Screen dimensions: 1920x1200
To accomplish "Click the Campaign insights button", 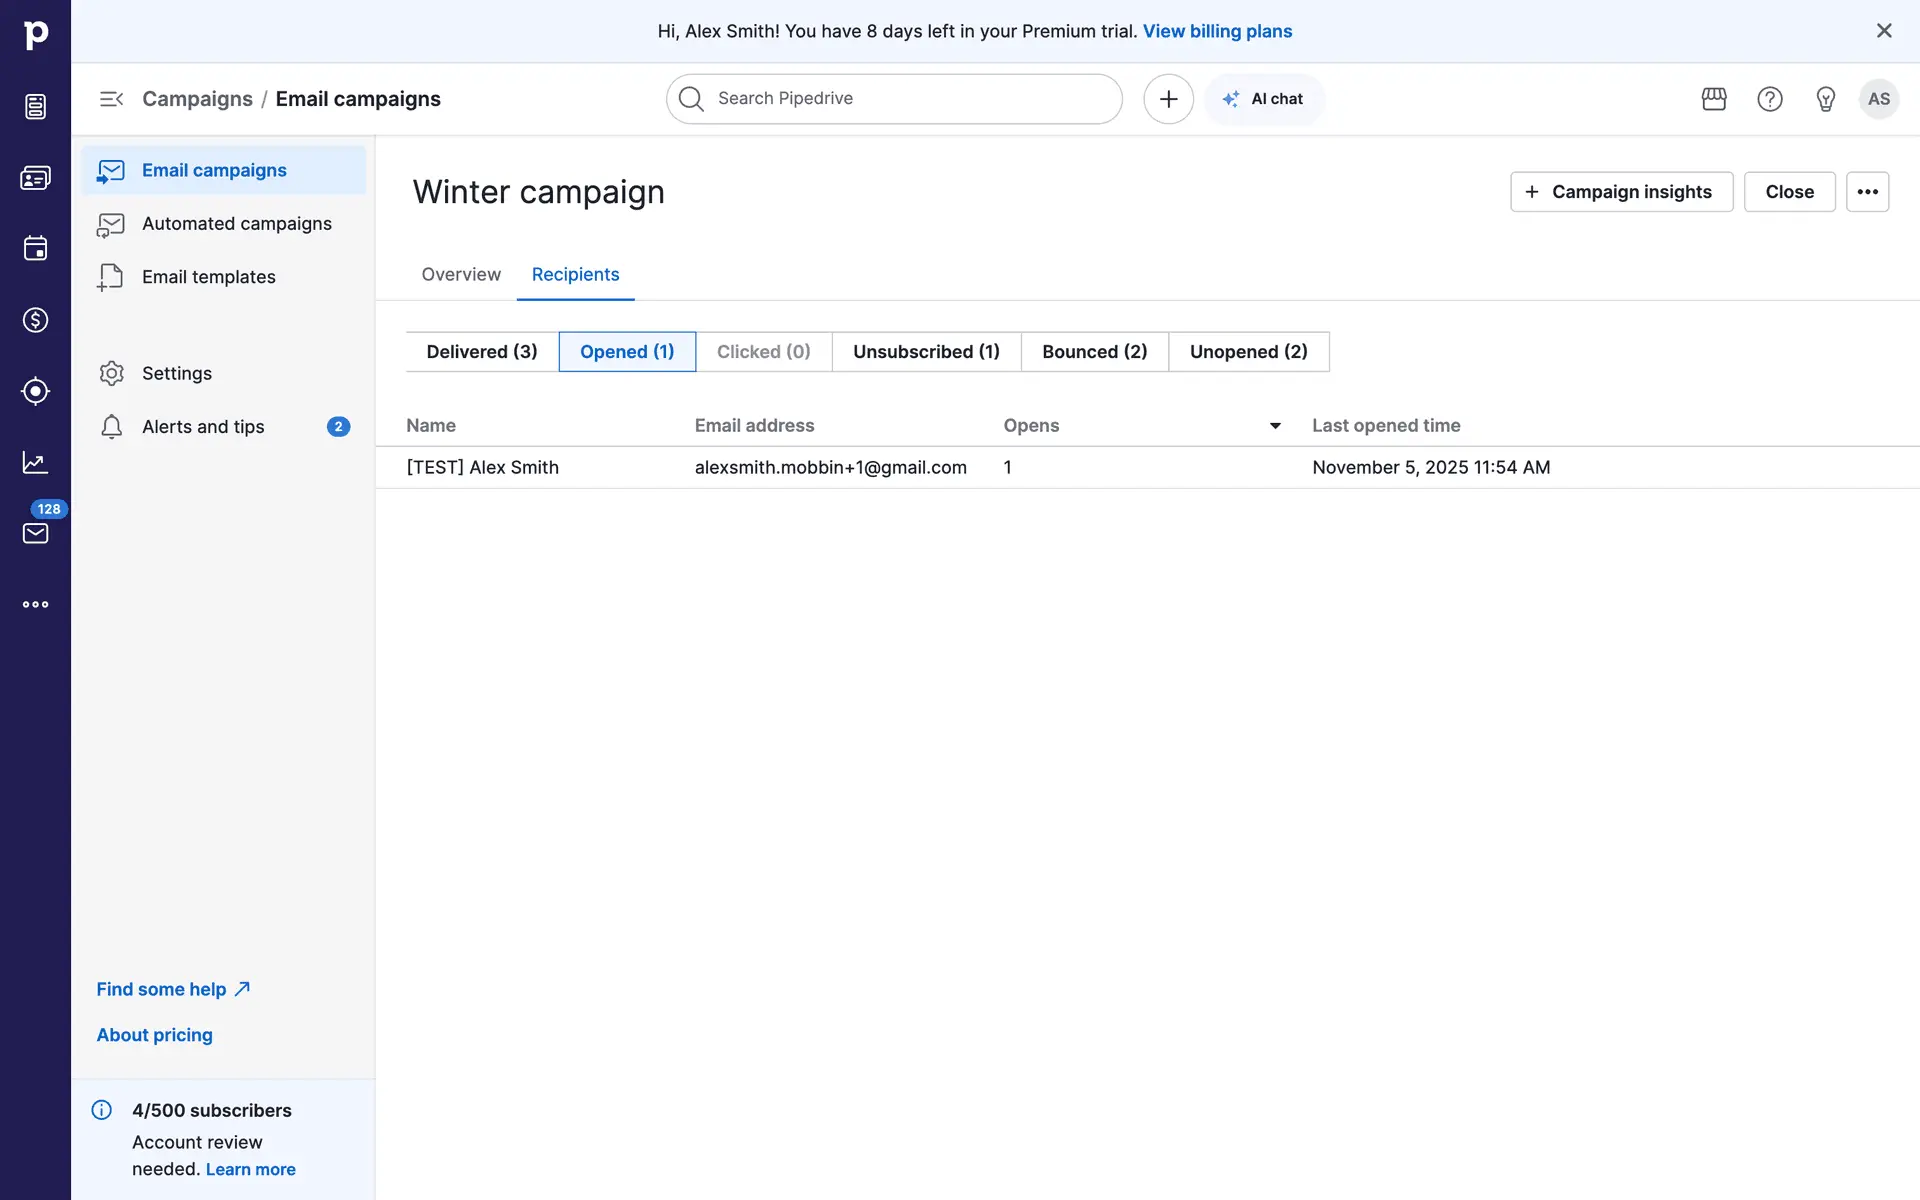I will [x=1620, y=192].
